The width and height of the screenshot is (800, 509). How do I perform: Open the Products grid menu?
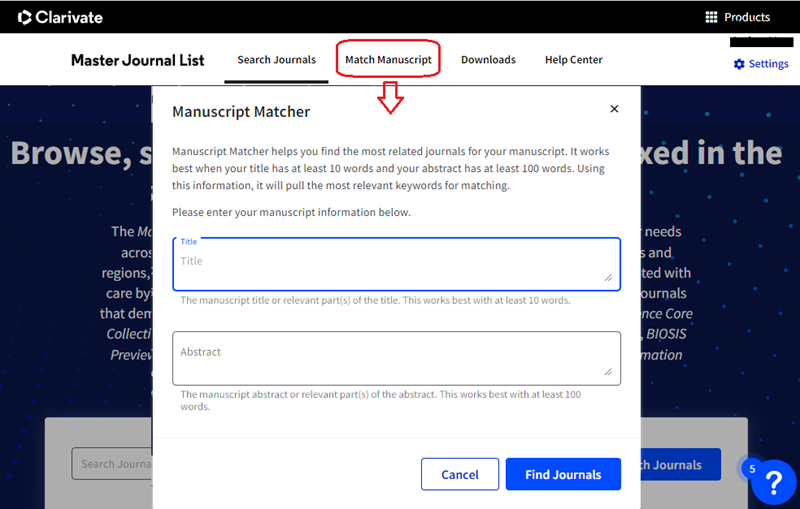click(737, 17)
